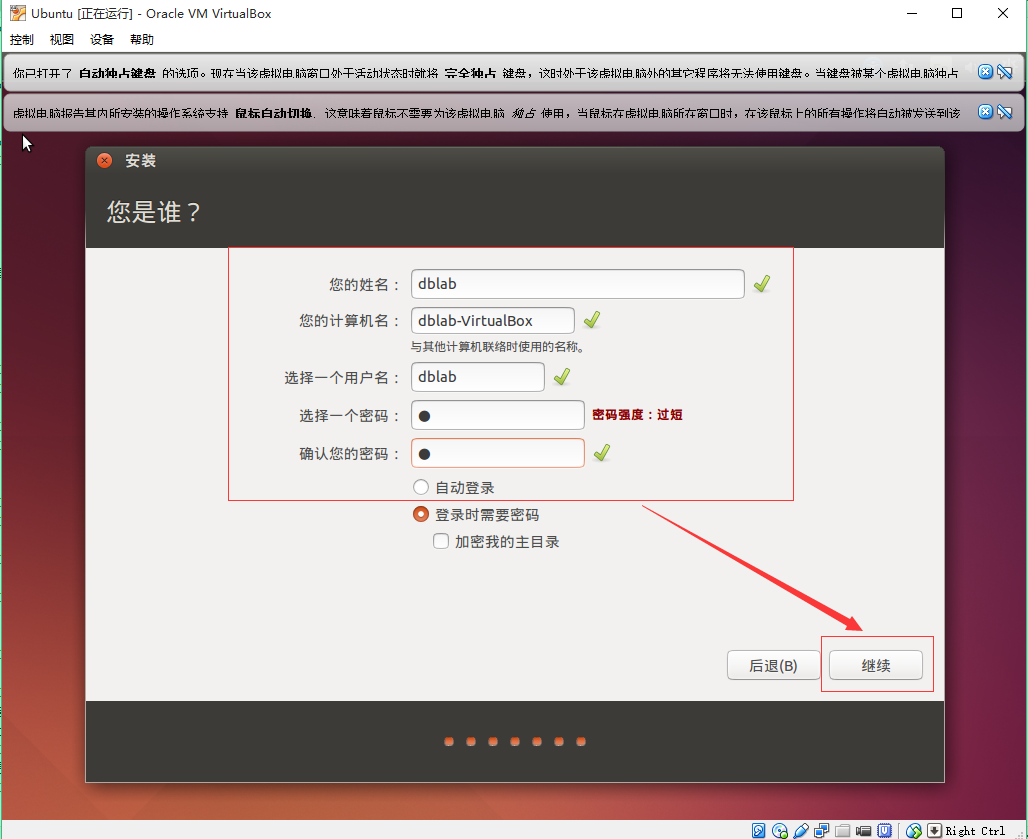1028x839 pixels.
Task: Click the VirtualBox icon in title bar
Action: click(18, 13)
